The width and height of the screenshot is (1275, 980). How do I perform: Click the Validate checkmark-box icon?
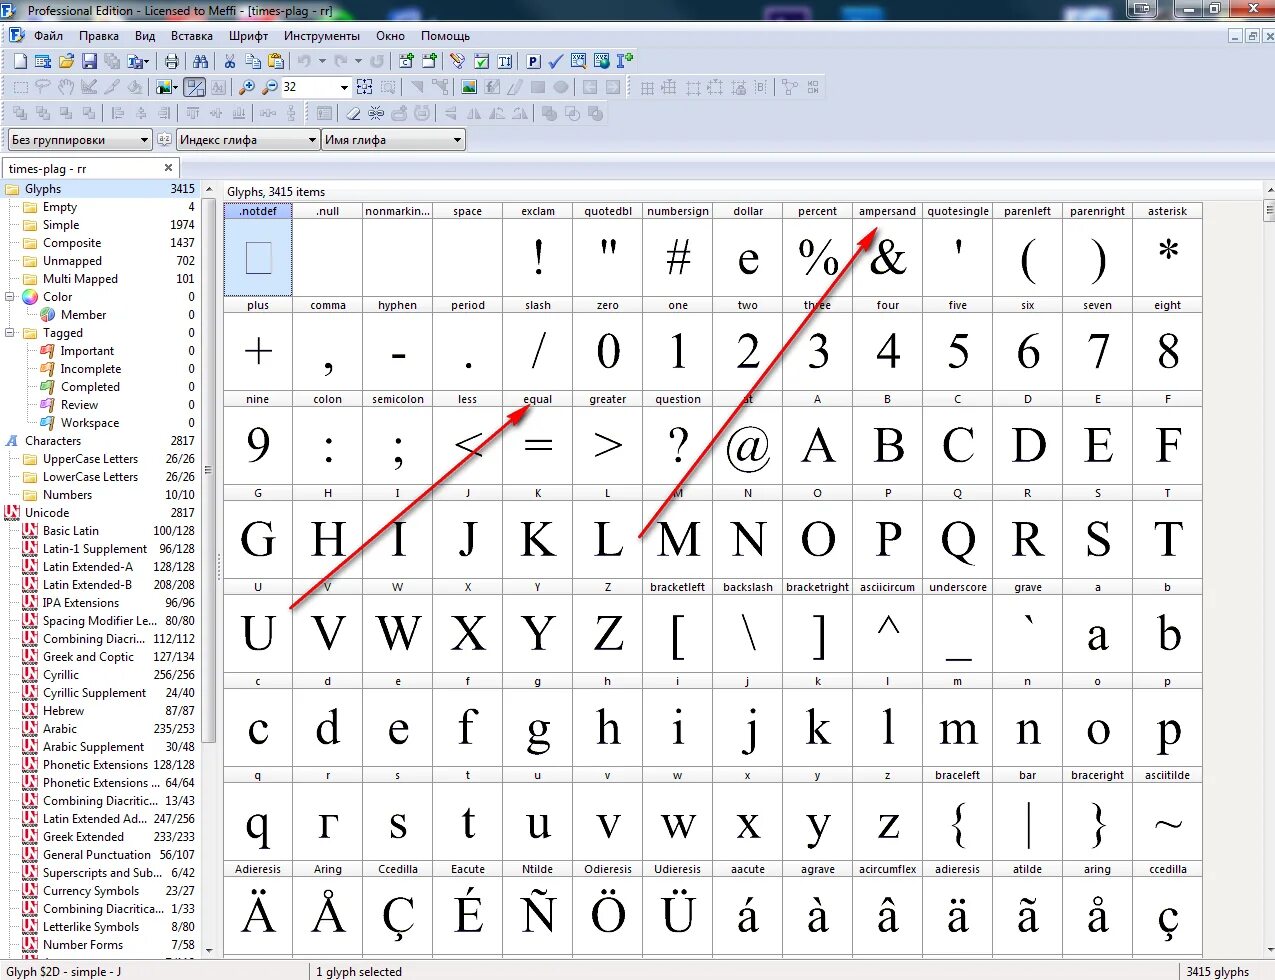481,61
